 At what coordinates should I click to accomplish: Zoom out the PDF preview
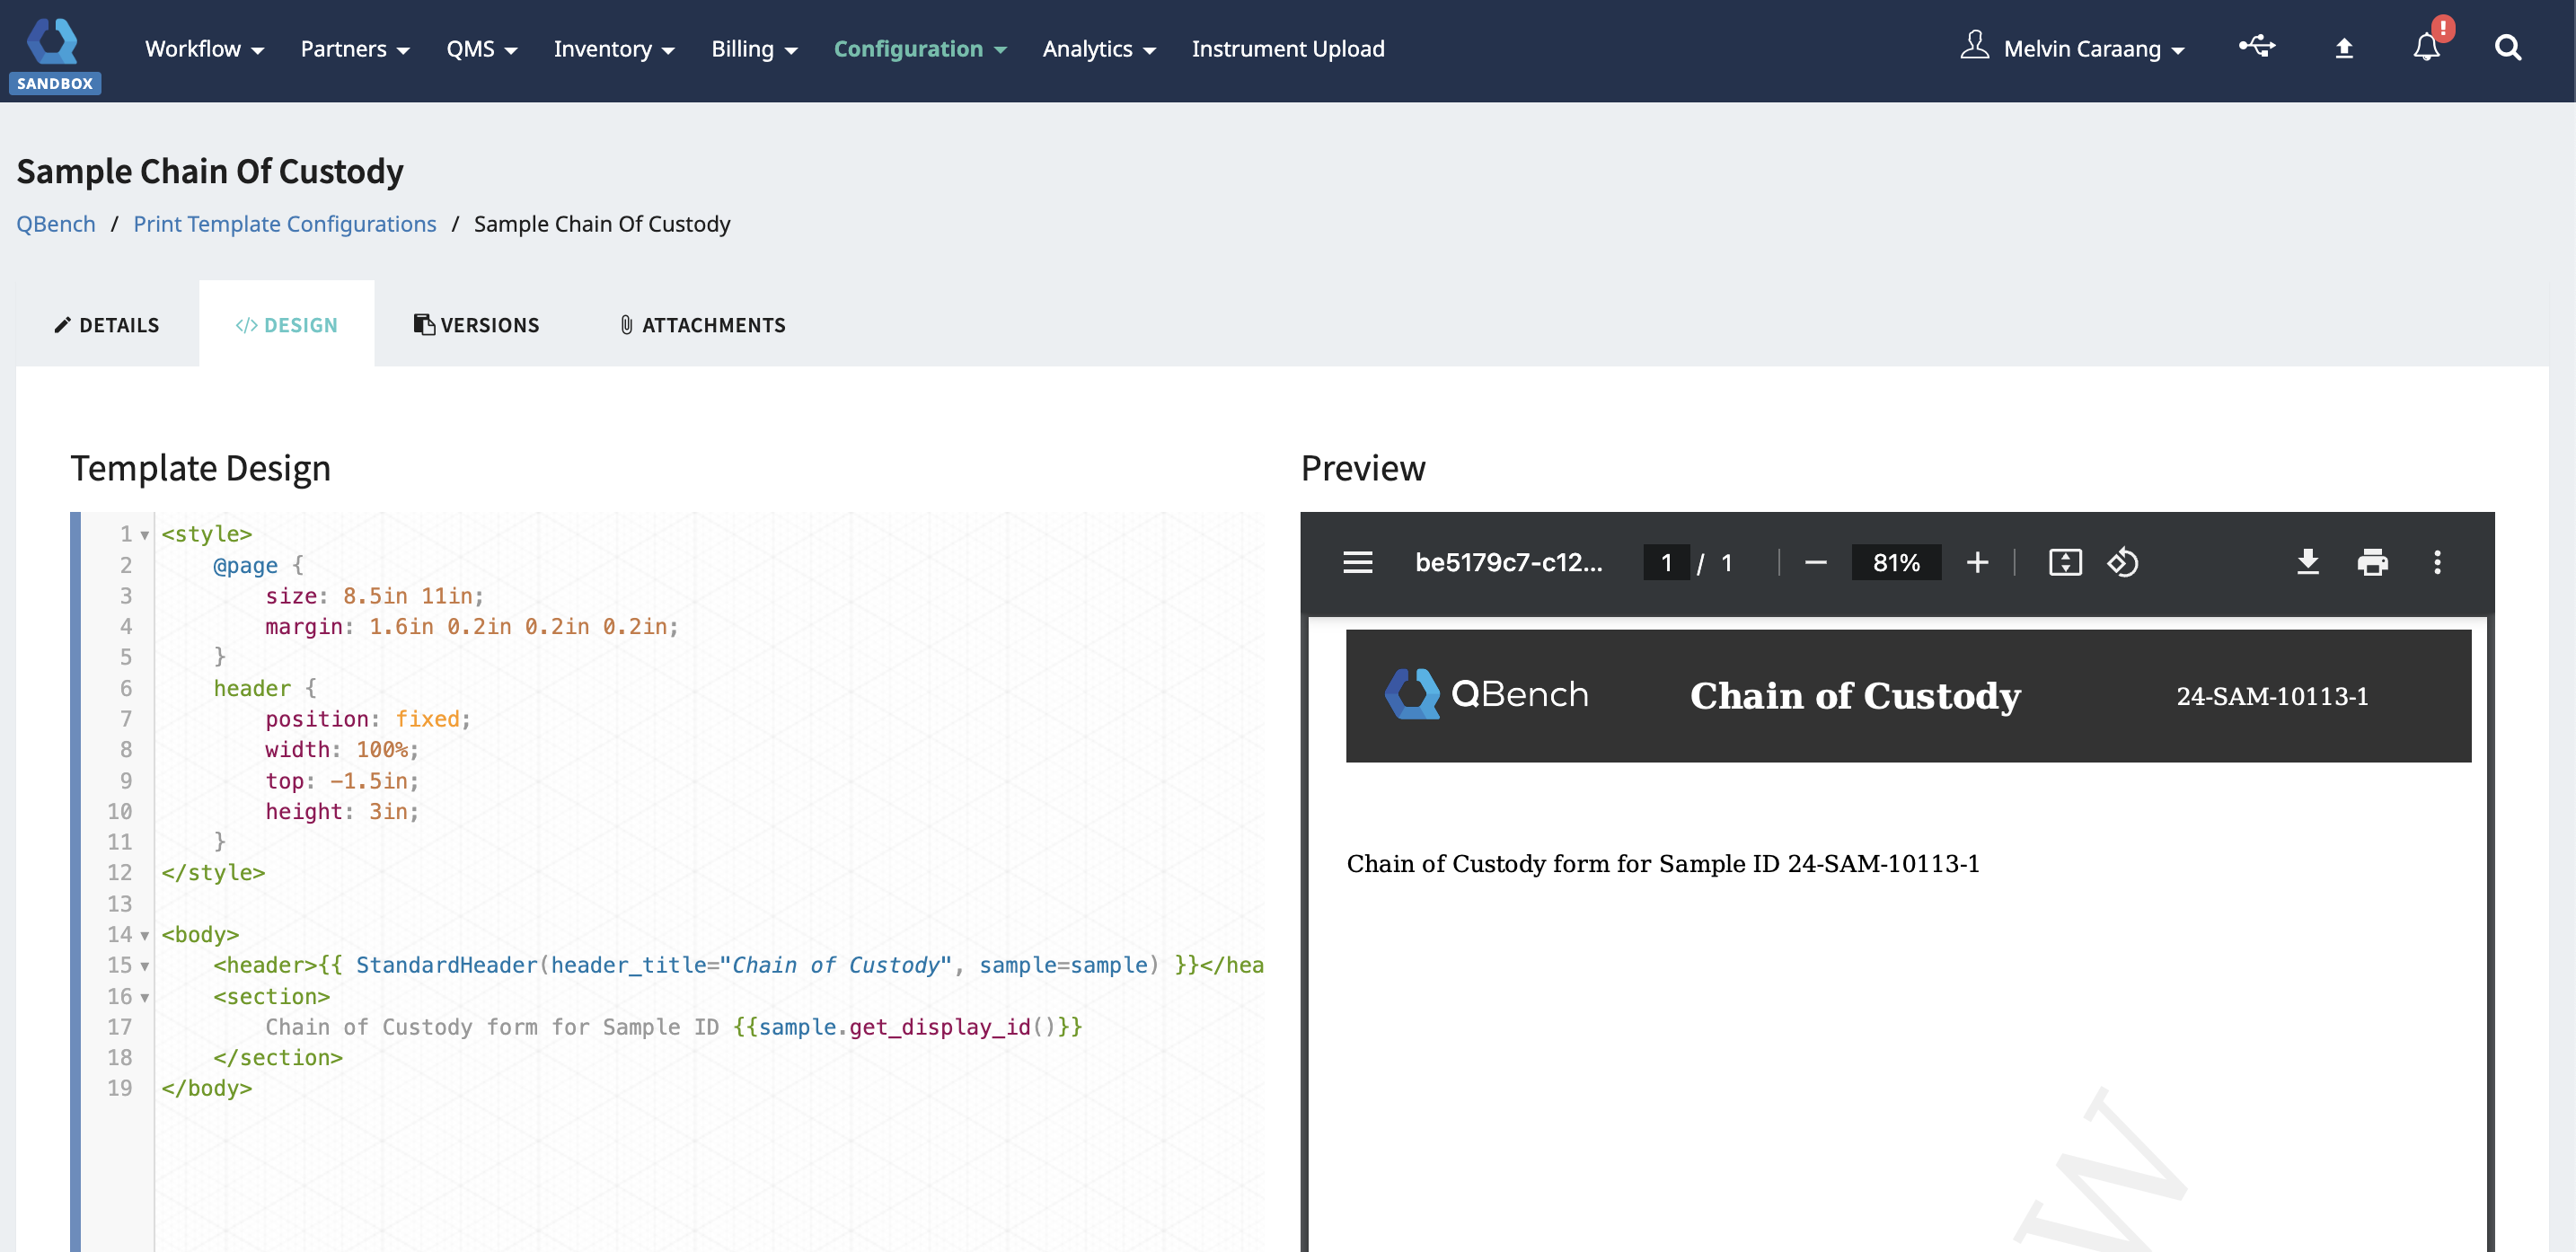(1816, 562)
